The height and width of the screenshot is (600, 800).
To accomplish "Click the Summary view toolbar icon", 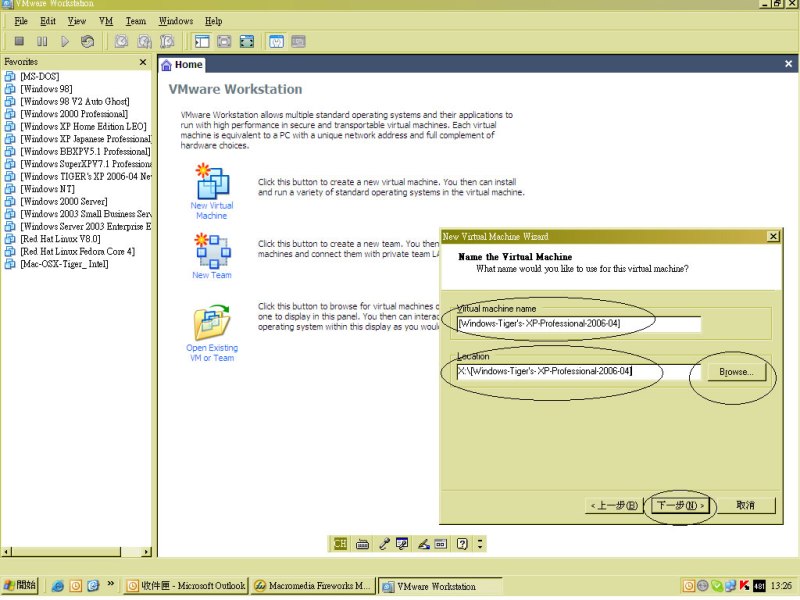I will pos(276,41).
